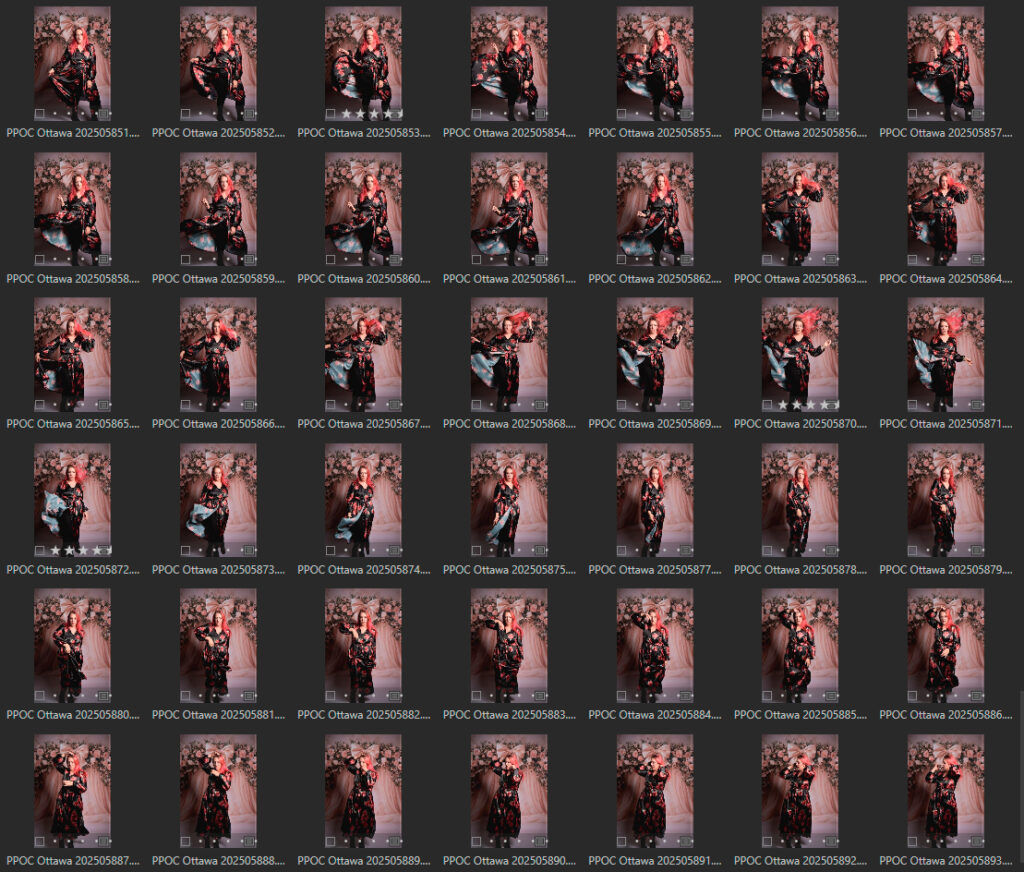Click the variants badge icon on thumbnail 202505893
This screenshot has width=1024, height=872.
[x=977, y=841]
